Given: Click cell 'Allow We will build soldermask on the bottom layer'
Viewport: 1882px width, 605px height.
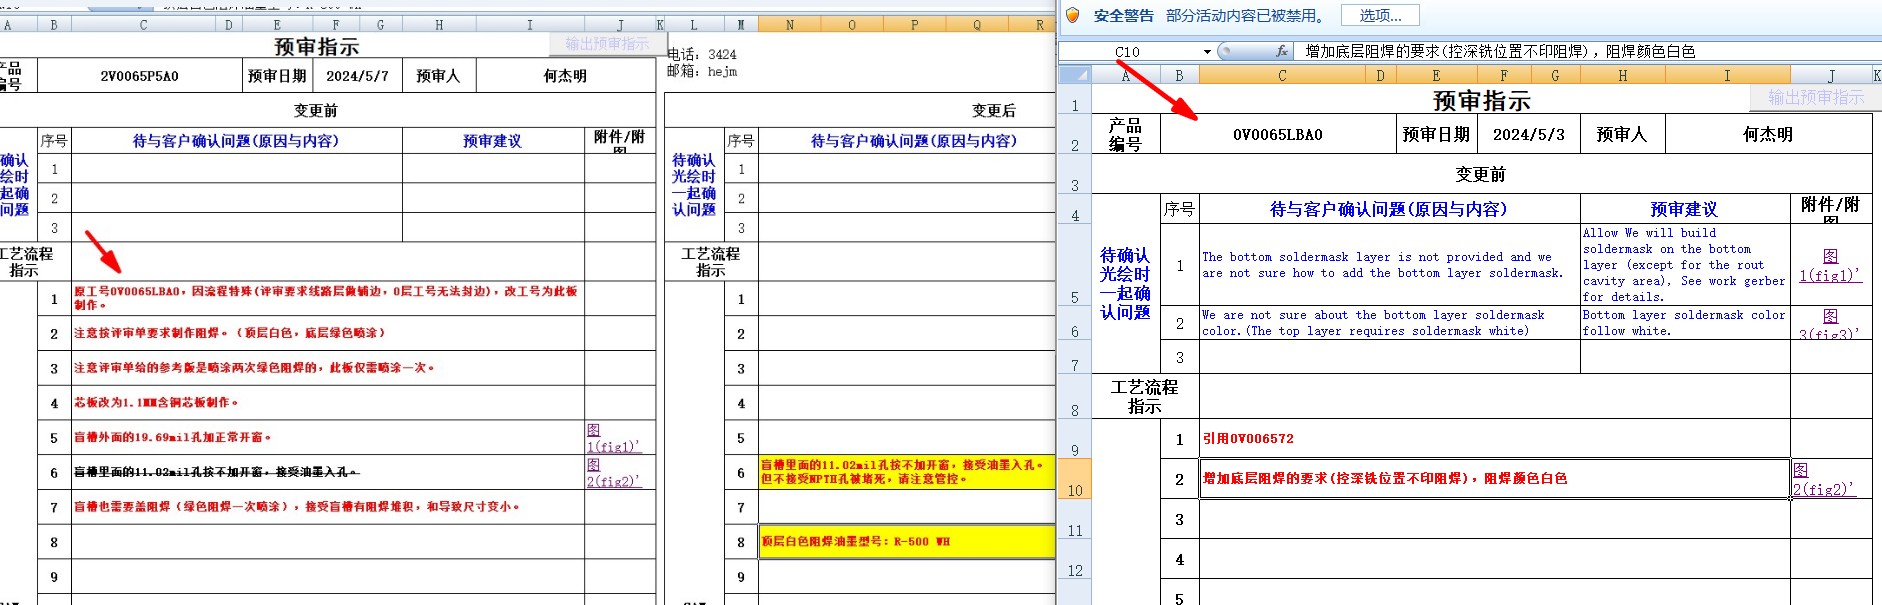Looking at the screenshot, I should [1685, 265].
